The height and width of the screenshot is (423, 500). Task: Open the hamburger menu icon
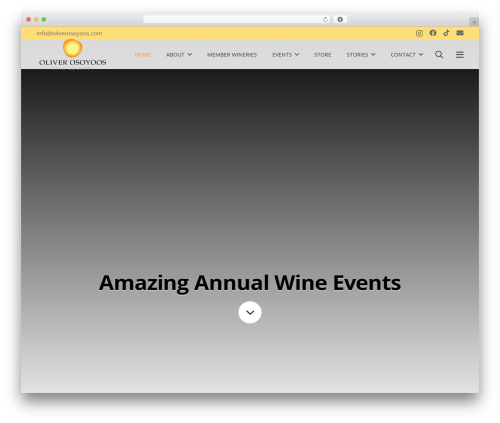pyautogui.click(x=460, y=55)
